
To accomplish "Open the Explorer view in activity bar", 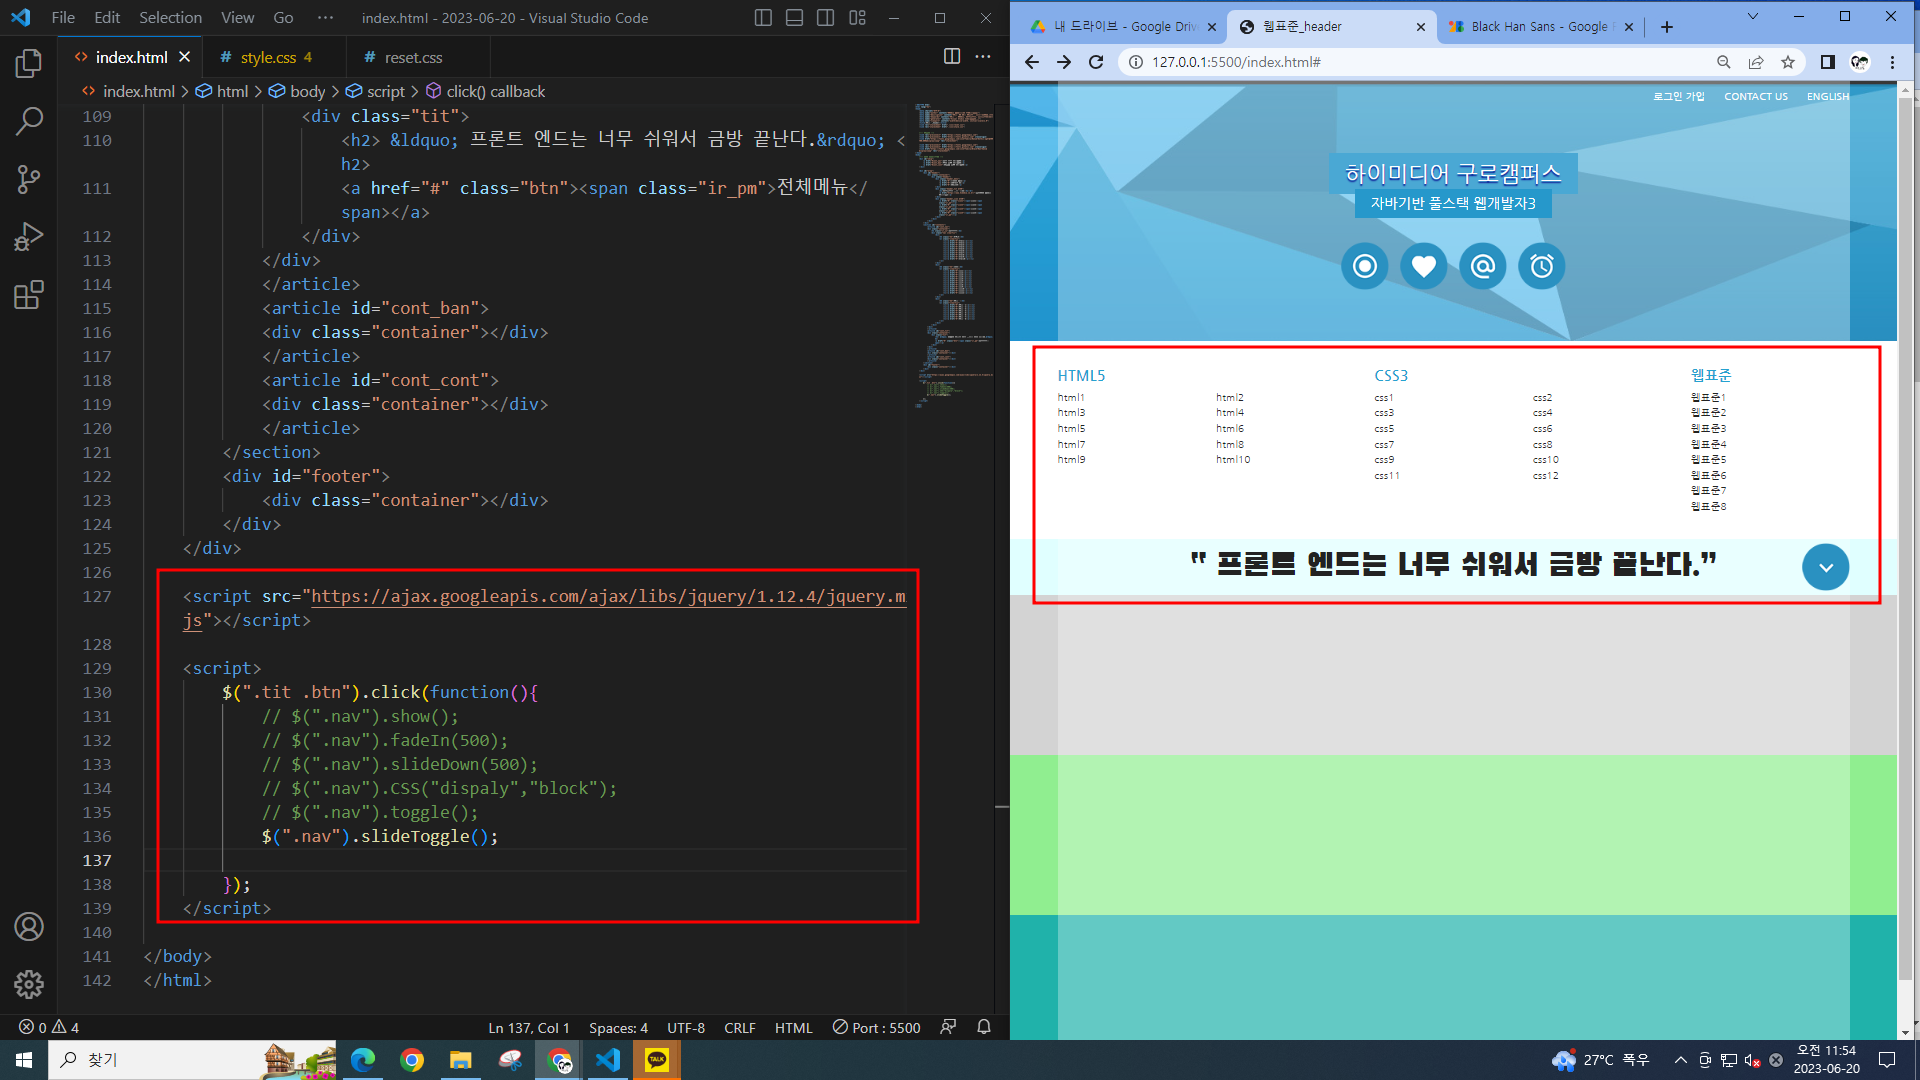I will 29,64.
